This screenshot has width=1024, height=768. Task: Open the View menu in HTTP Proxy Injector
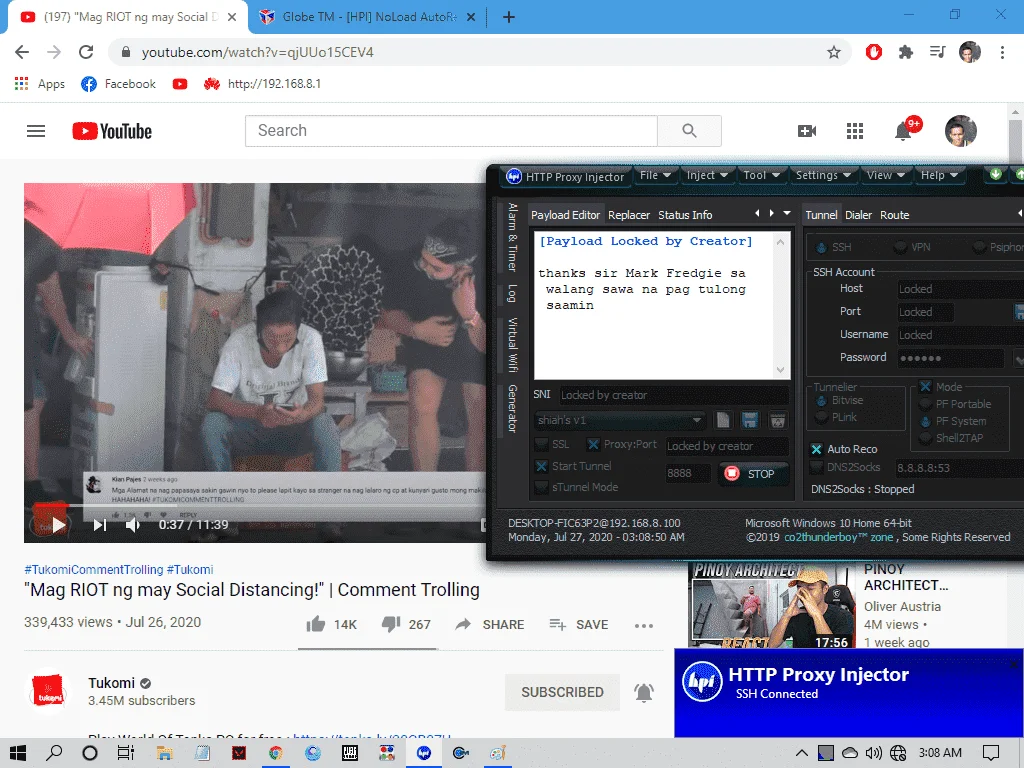886,175
